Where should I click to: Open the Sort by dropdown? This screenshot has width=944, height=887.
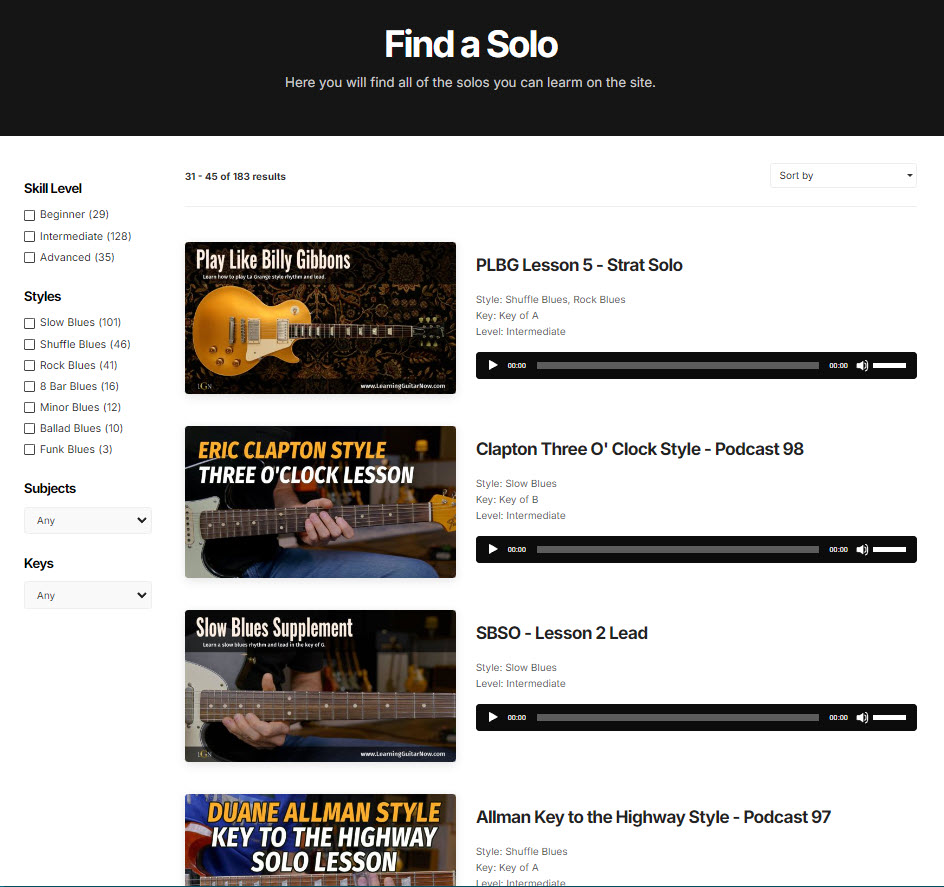tap(843, 176)
